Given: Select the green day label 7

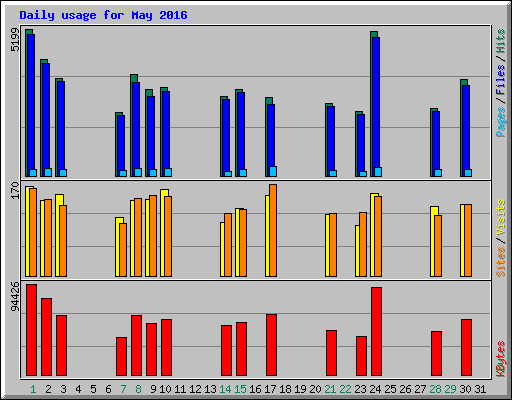Looking at the screenshot, I should [x=123, y=389].
